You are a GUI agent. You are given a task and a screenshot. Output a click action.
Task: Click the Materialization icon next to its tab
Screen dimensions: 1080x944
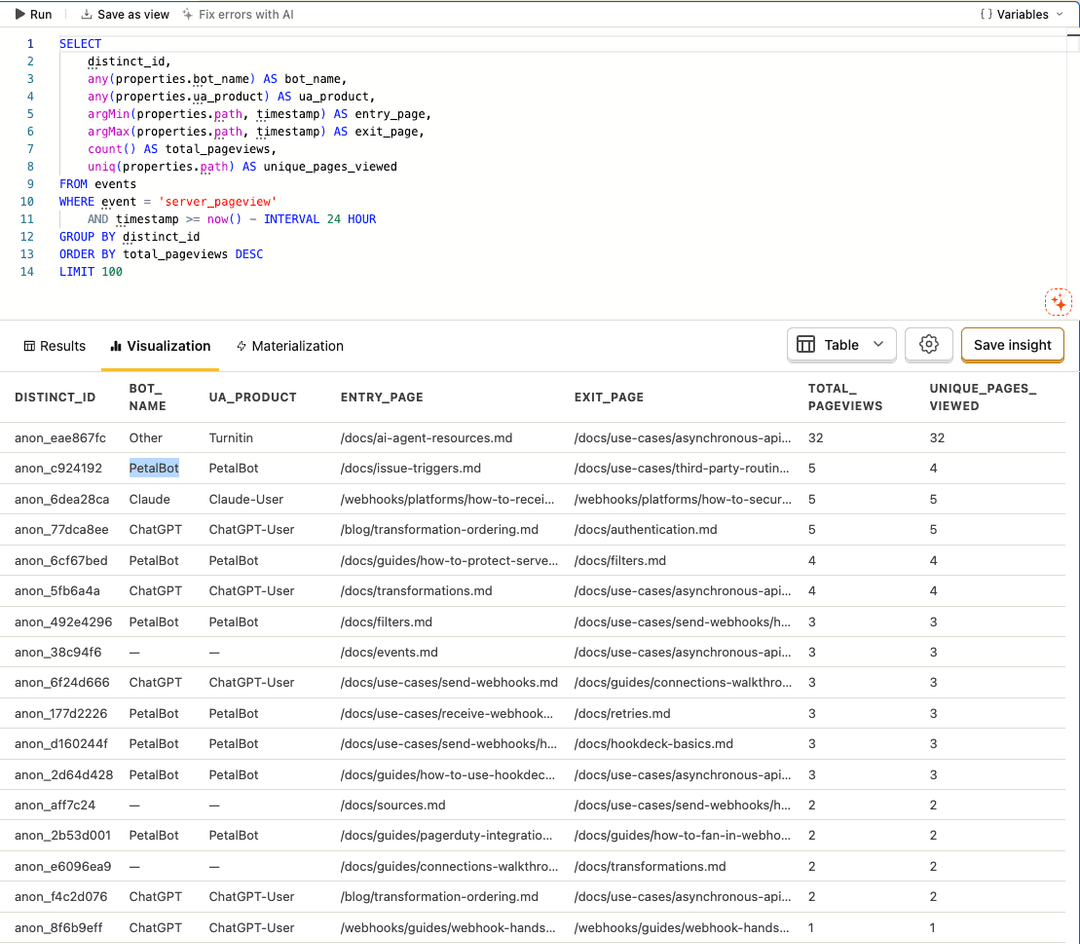240,346
